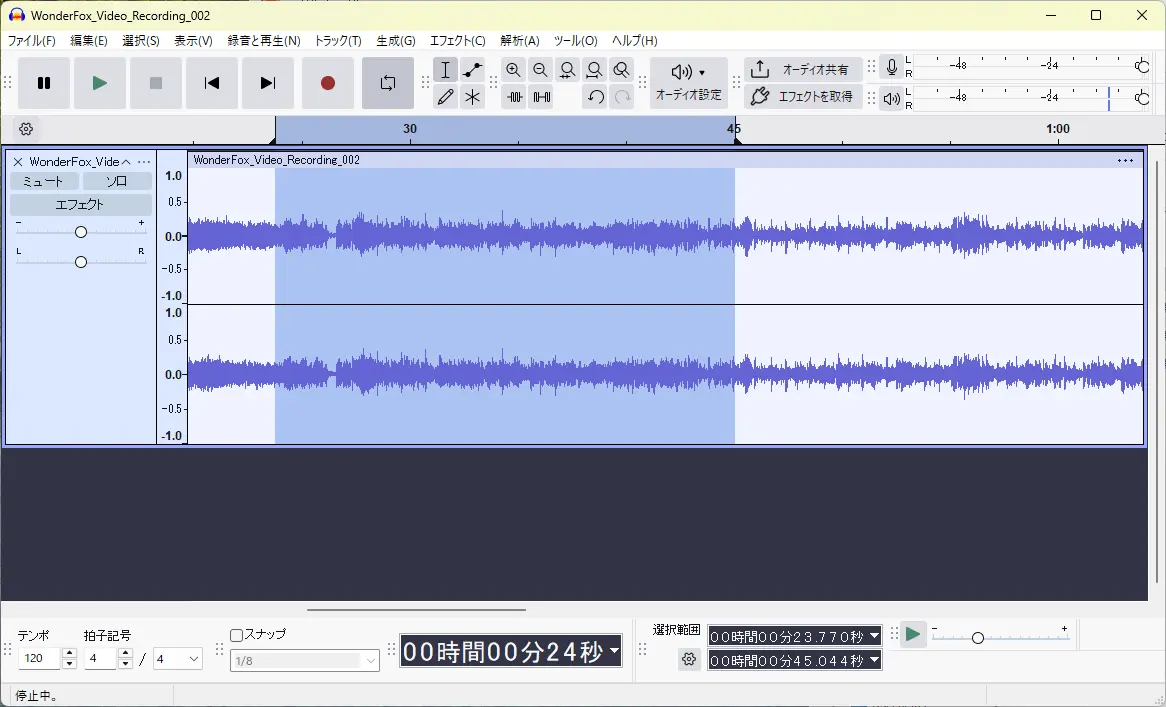Click the テンポ value field 120
The image size is (1166, 707).
(40, 658)
